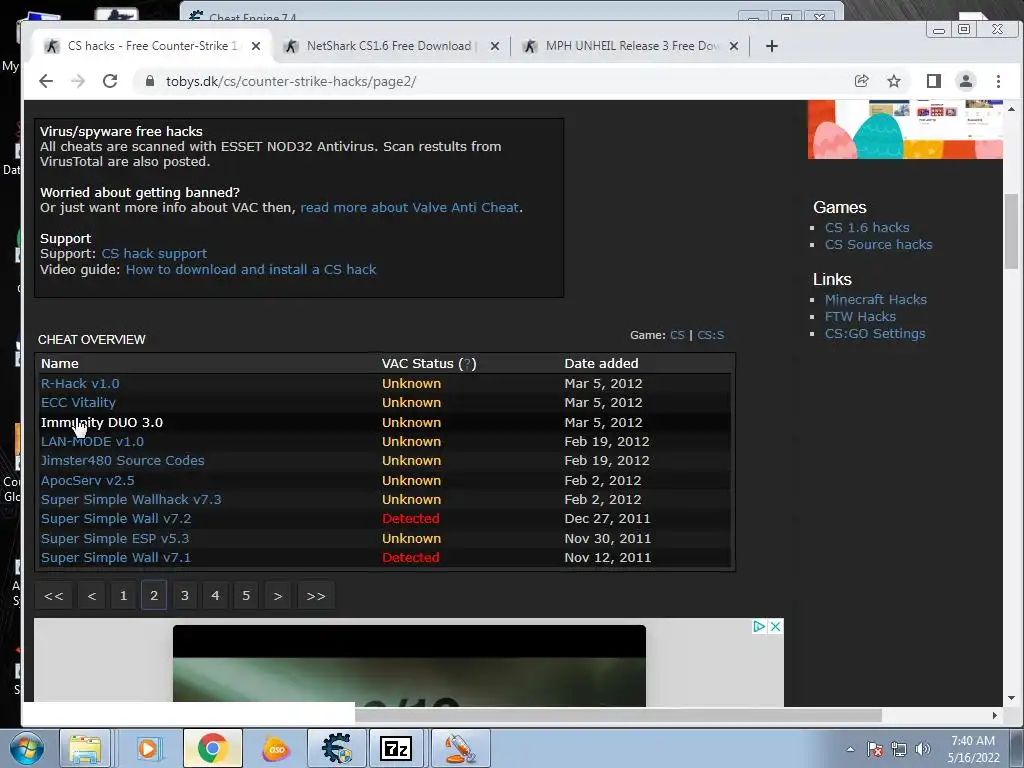Switch to MPH UNHEIL Release 3 tab

tap(632, 46)
